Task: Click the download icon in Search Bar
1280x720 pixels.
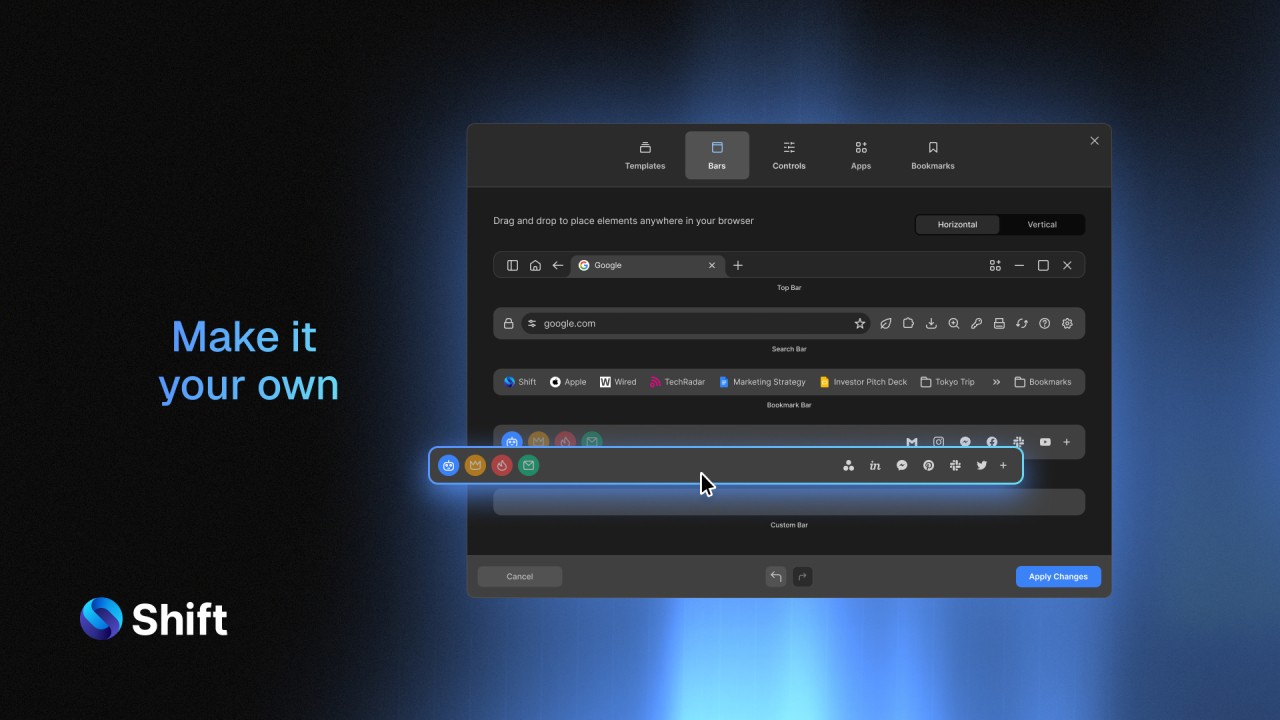Action: [x=931, y=324]
